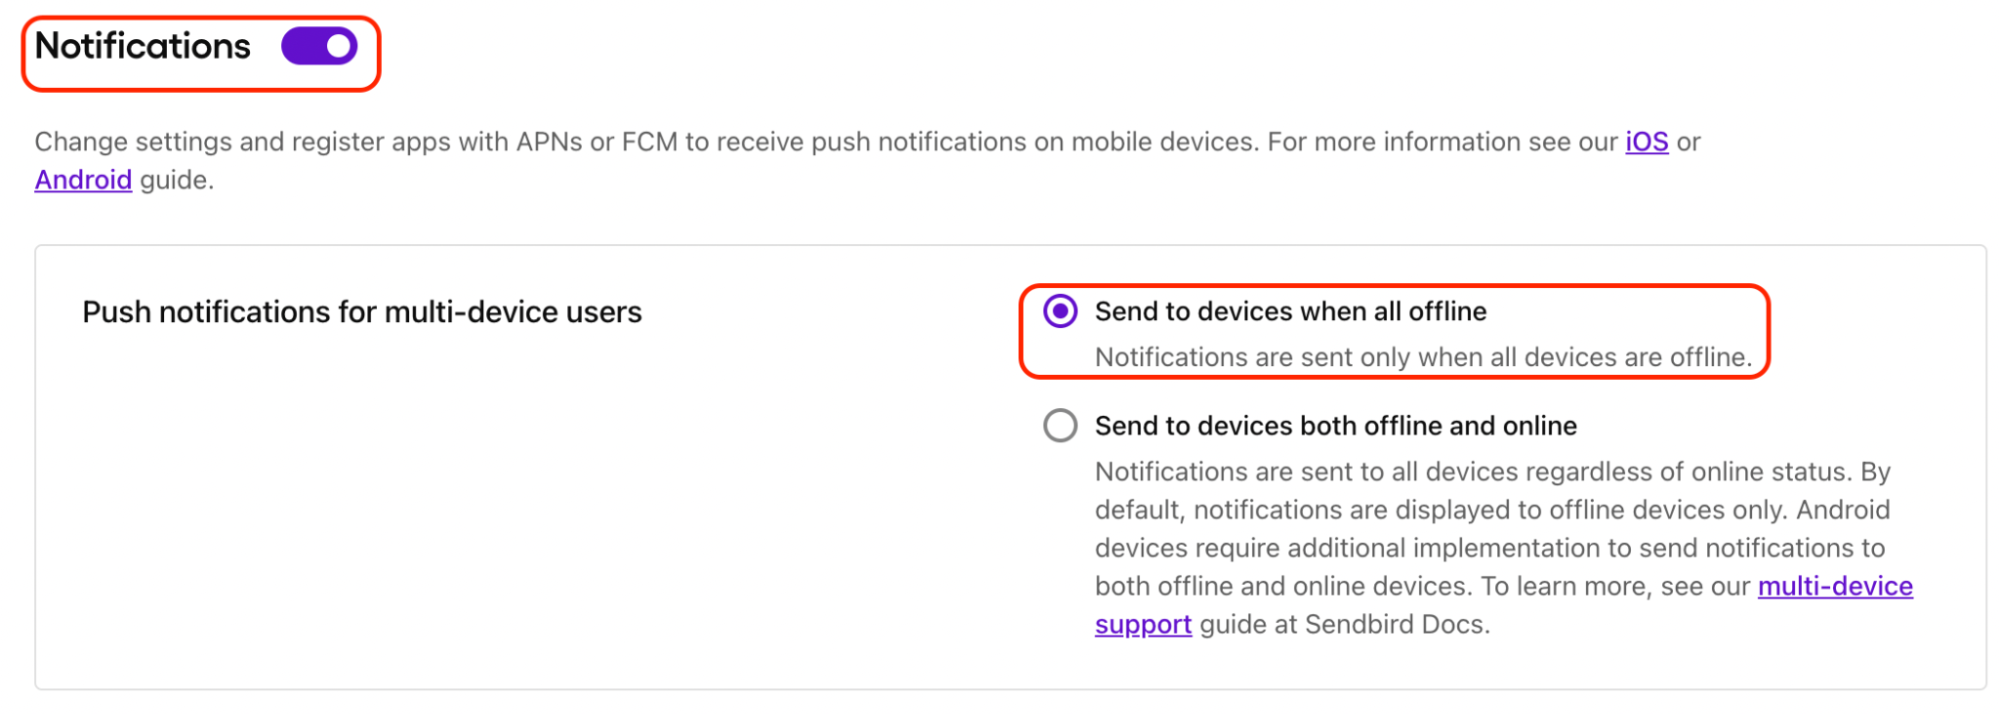Select the "Send to devices when all offline" radio button
The image size is (1999, 714).
pyautogui.click(x=1060, y=311)
